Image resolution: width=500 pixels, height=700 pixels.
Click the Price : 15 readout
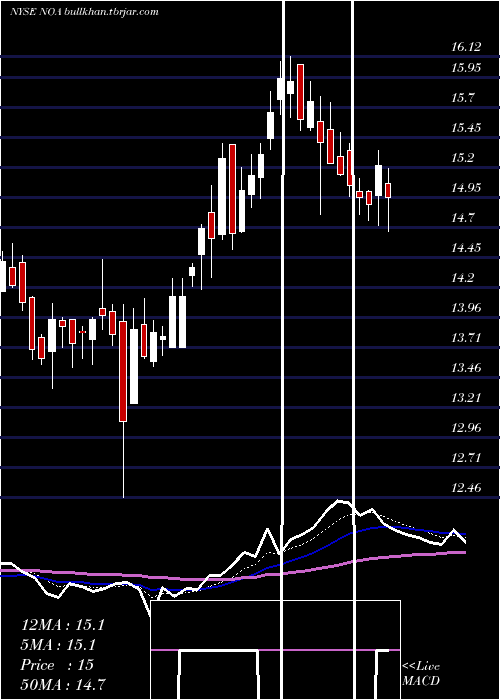(57, 665)
